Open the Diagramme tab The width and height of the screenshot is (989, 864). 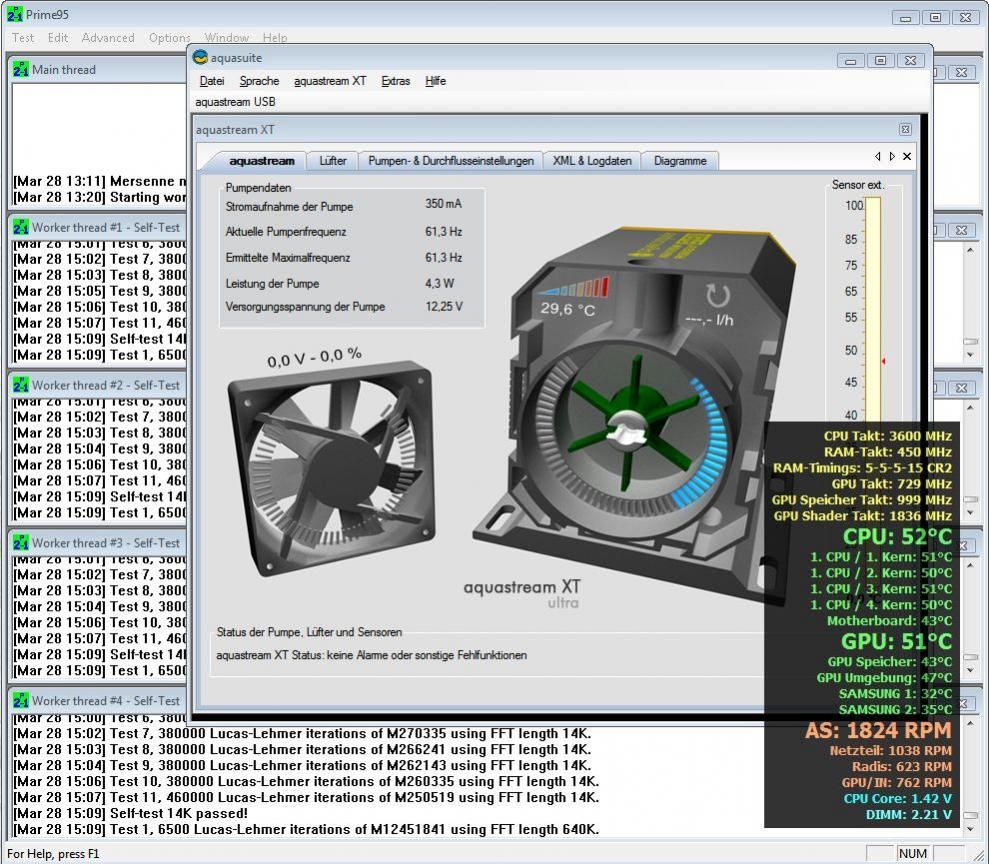point(680,161)
